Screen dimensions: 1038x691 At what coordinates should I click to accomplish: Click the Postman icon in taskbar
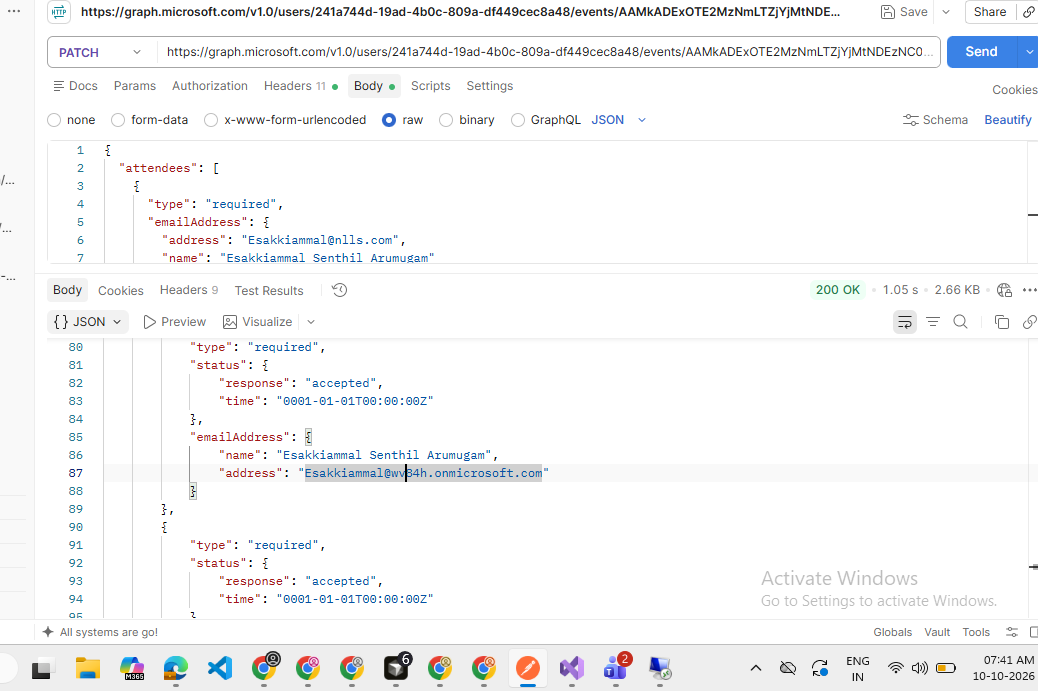528,668
